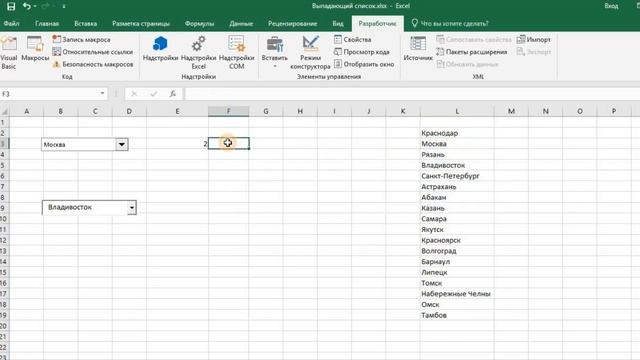The height and width of the screenshot is (360, 640).
Task: Select column B header
Action: pos(60,111)
